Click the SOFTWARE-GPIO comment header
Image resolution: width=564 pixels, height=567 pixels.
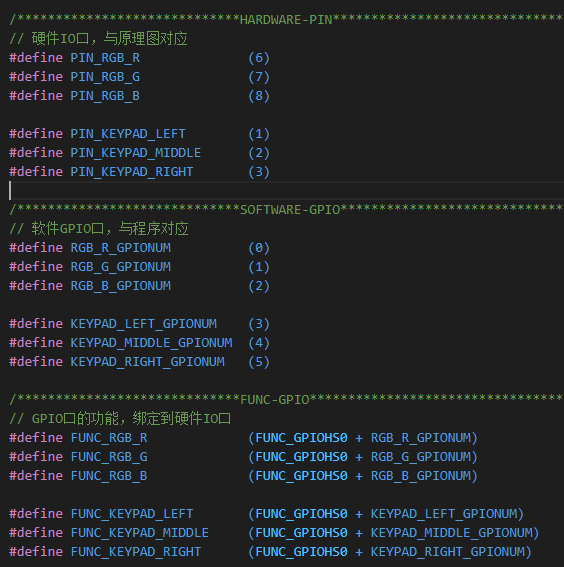[290, 210]
